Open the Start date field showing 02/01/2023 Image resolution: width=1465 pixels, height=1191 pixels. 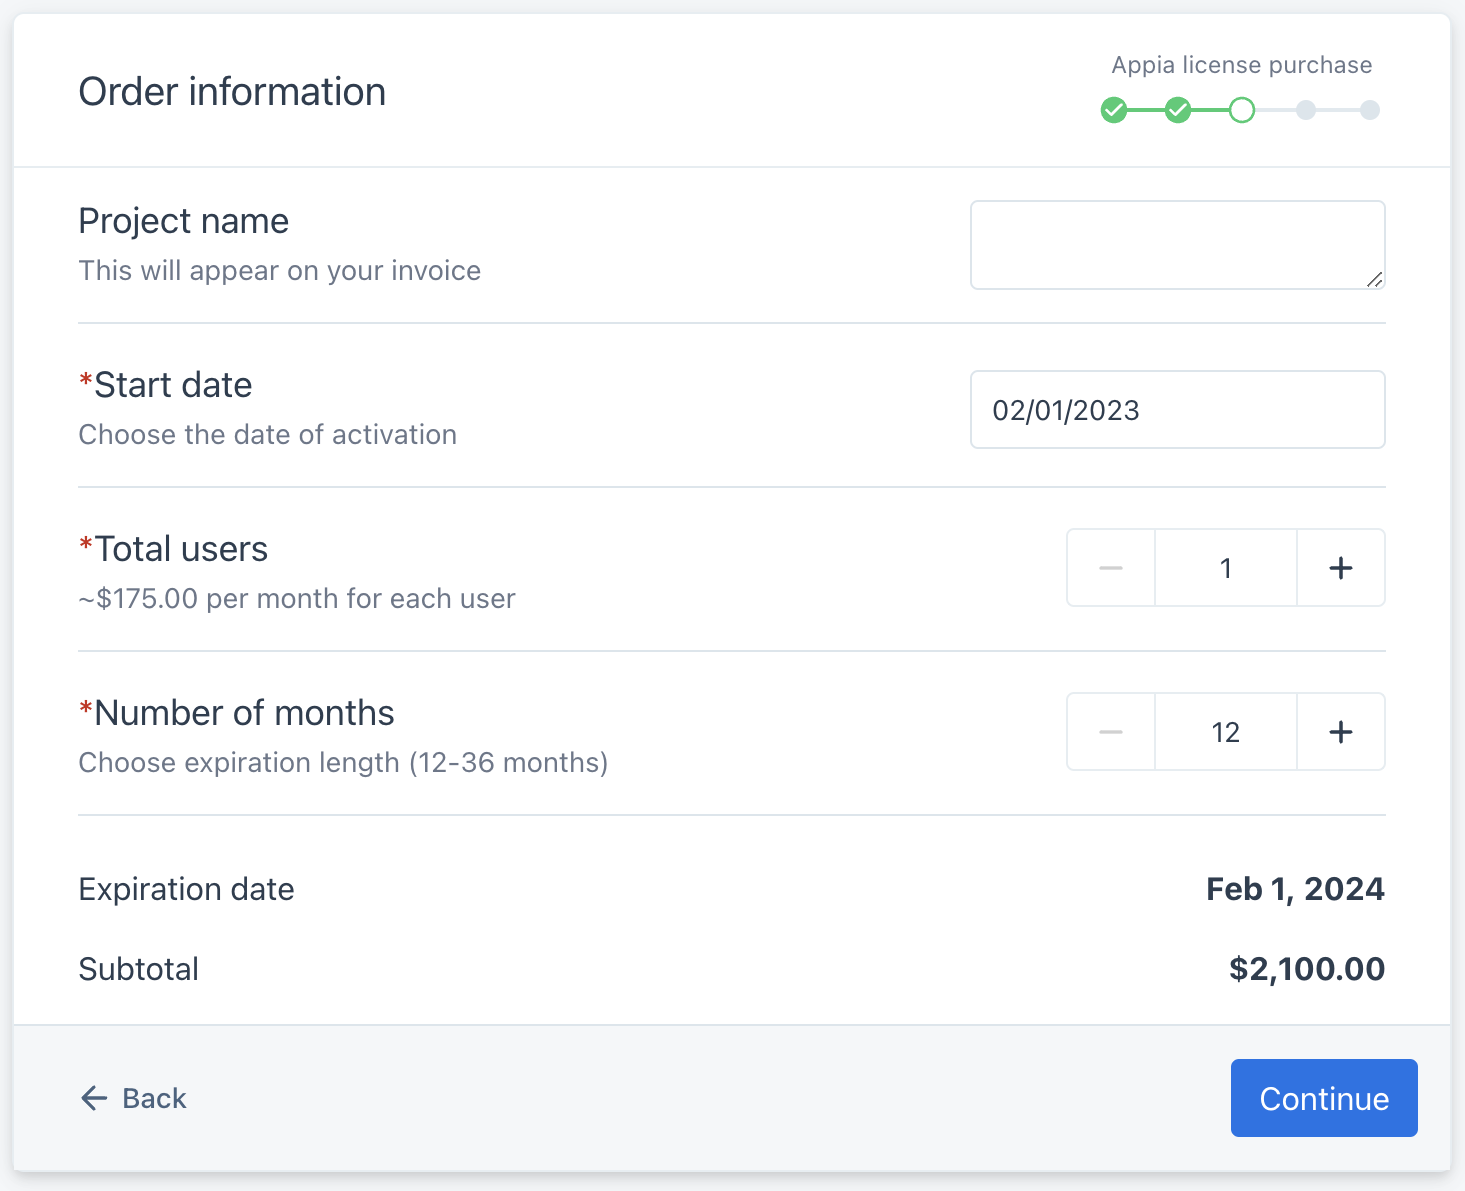point(1177,410)
